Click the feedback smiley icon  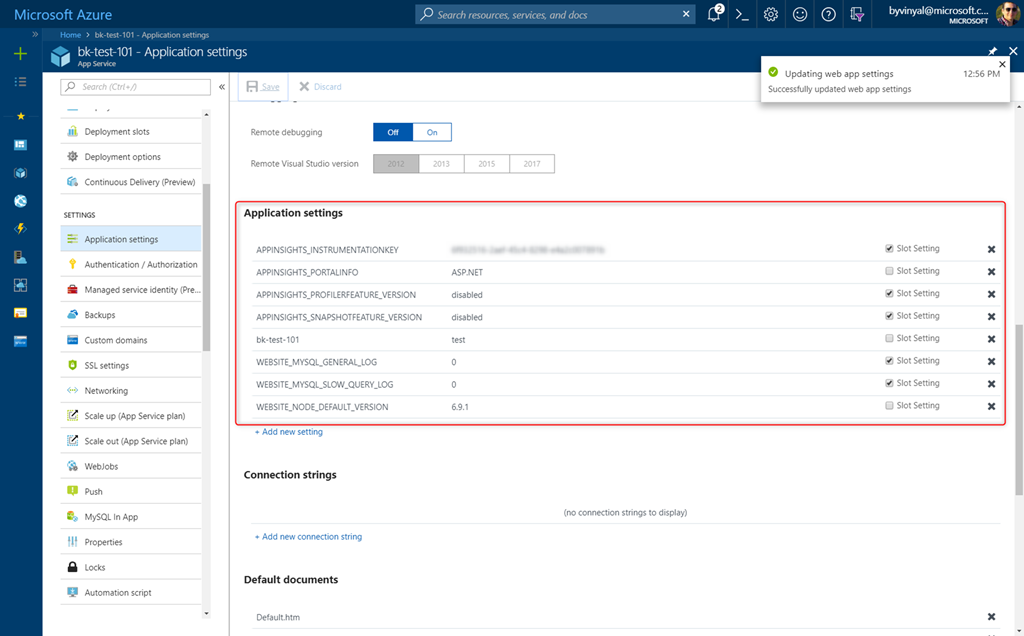[800, 14]
